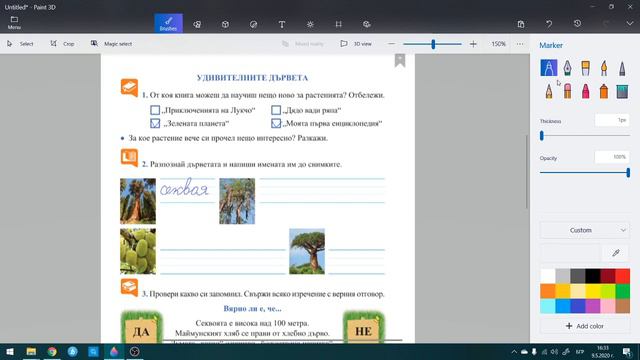The height and width of the screenshot is (360, 640).
Task: Open the Effects tab
Action: pyautogui.click(x=310, y=24)
